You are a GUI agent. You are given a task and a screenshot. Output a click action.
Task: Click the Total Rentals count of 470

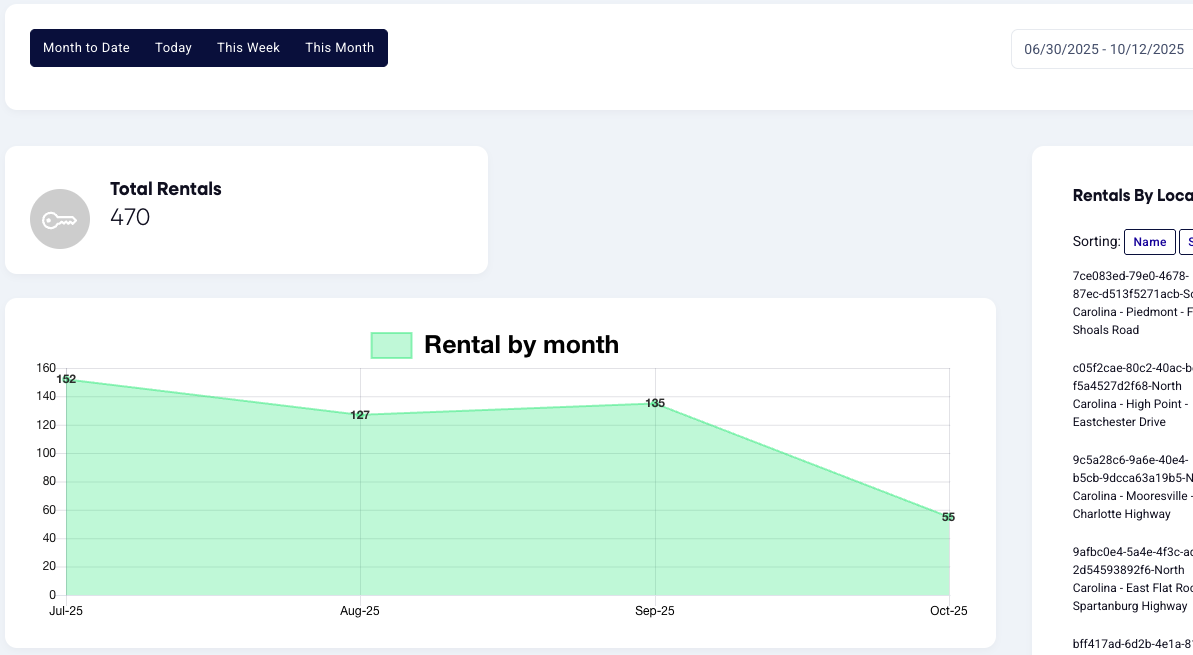(x=129, y=217)
